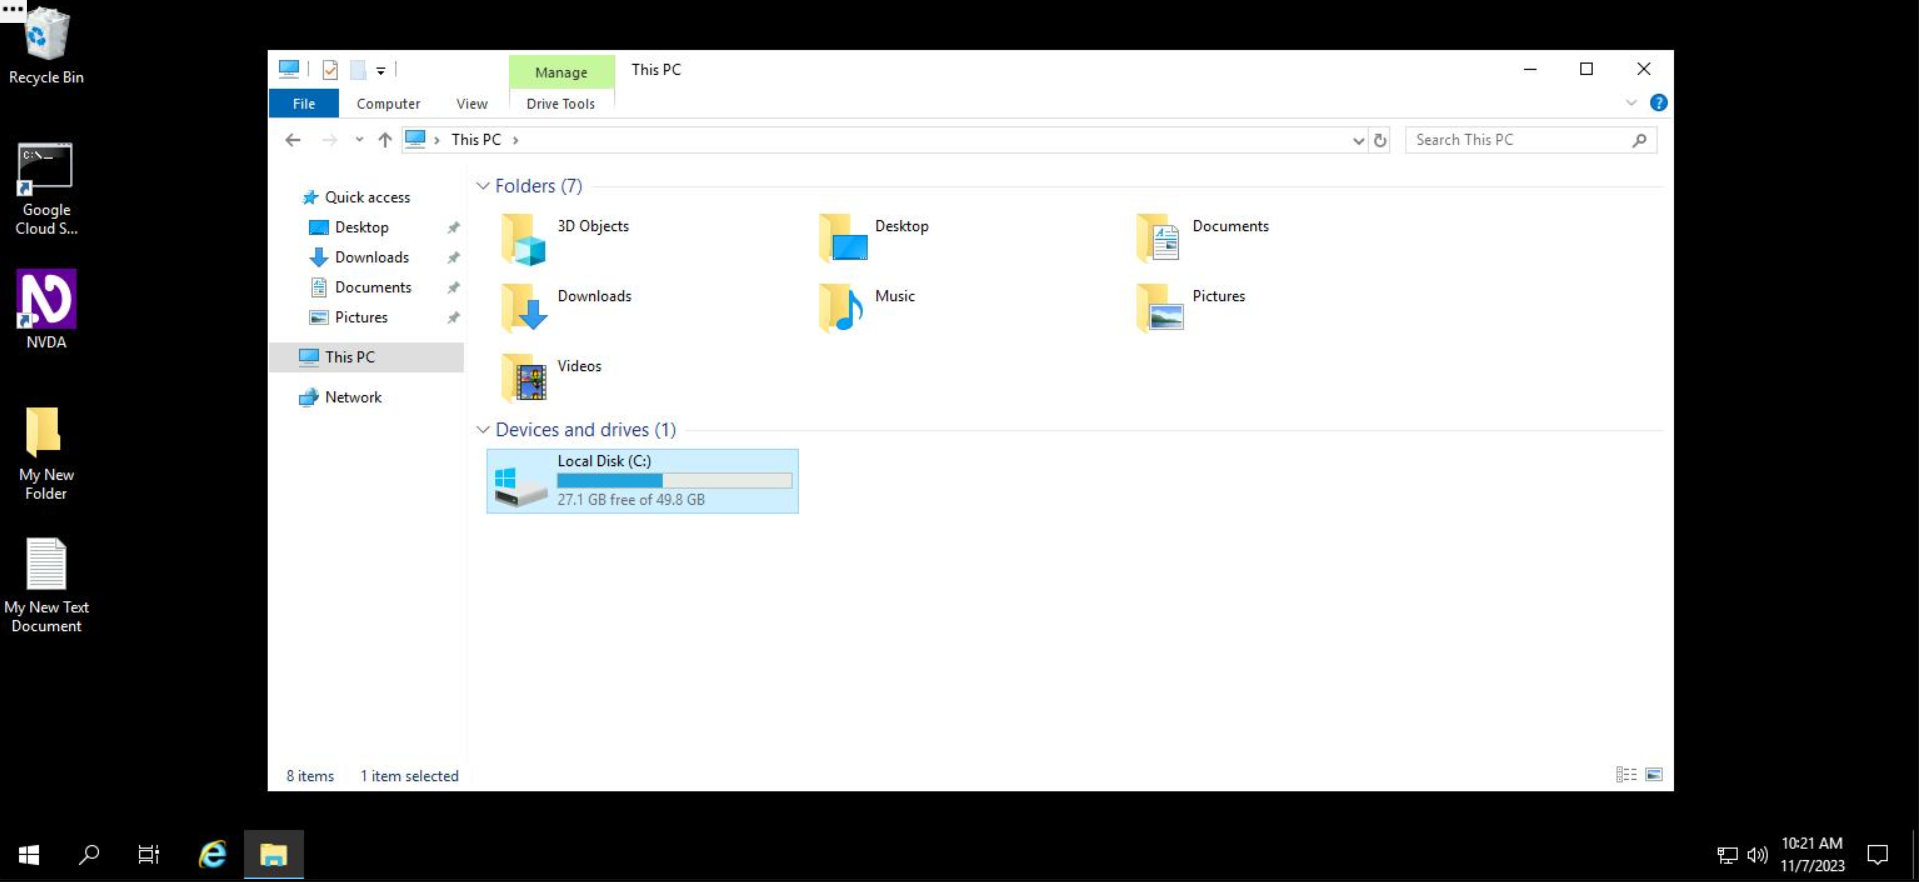Open the Recent locations dropdown arrow
This screenshot has height=882, width=1919.
click(359, 140)
